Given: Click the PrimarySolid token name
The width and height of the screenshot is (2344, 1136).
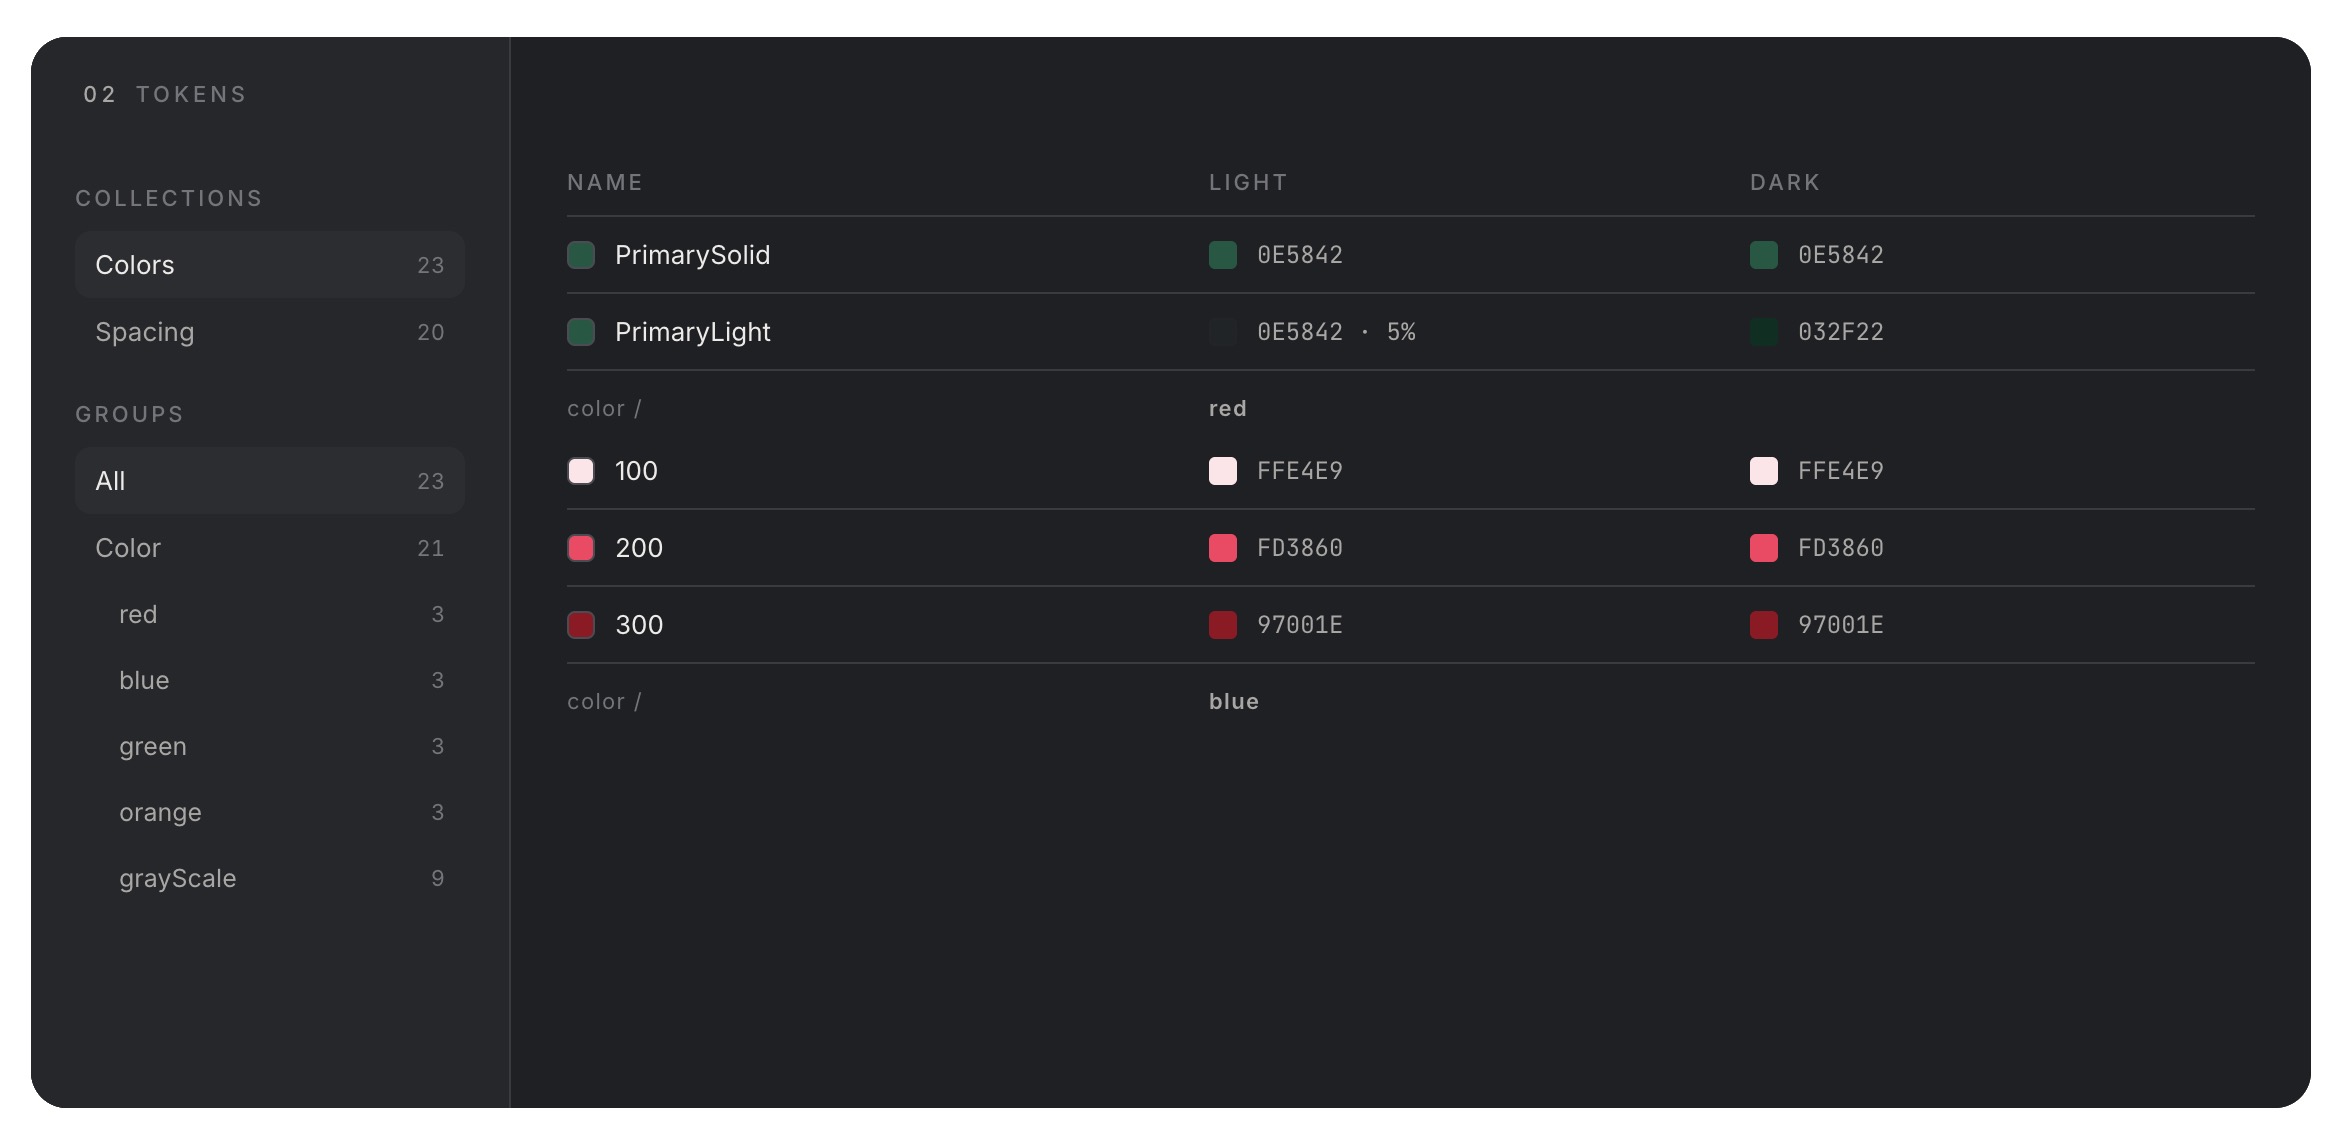Looking at the screenshot, I should click(x=692, y=255).
